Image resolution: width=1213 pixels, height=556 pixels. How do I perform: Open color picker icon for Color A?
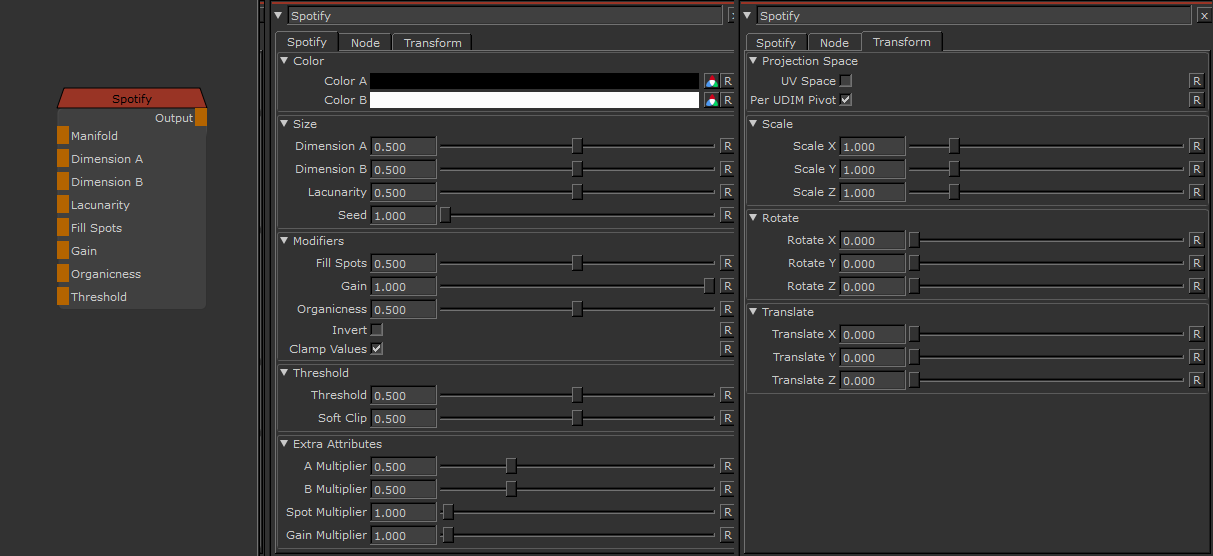point(711,81)
